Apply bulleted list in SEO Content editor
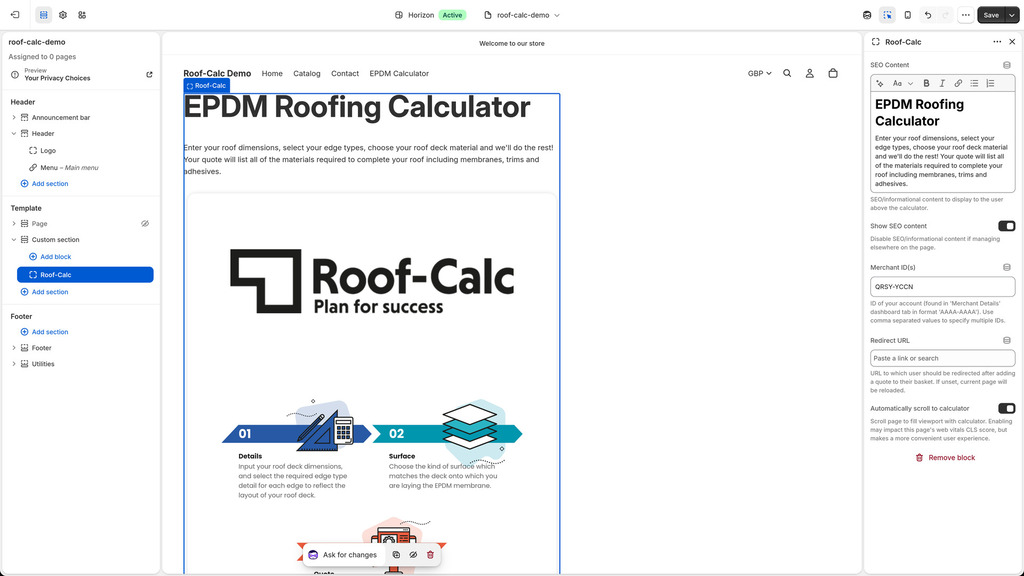Screen dimensions: 1024x576 974,83
